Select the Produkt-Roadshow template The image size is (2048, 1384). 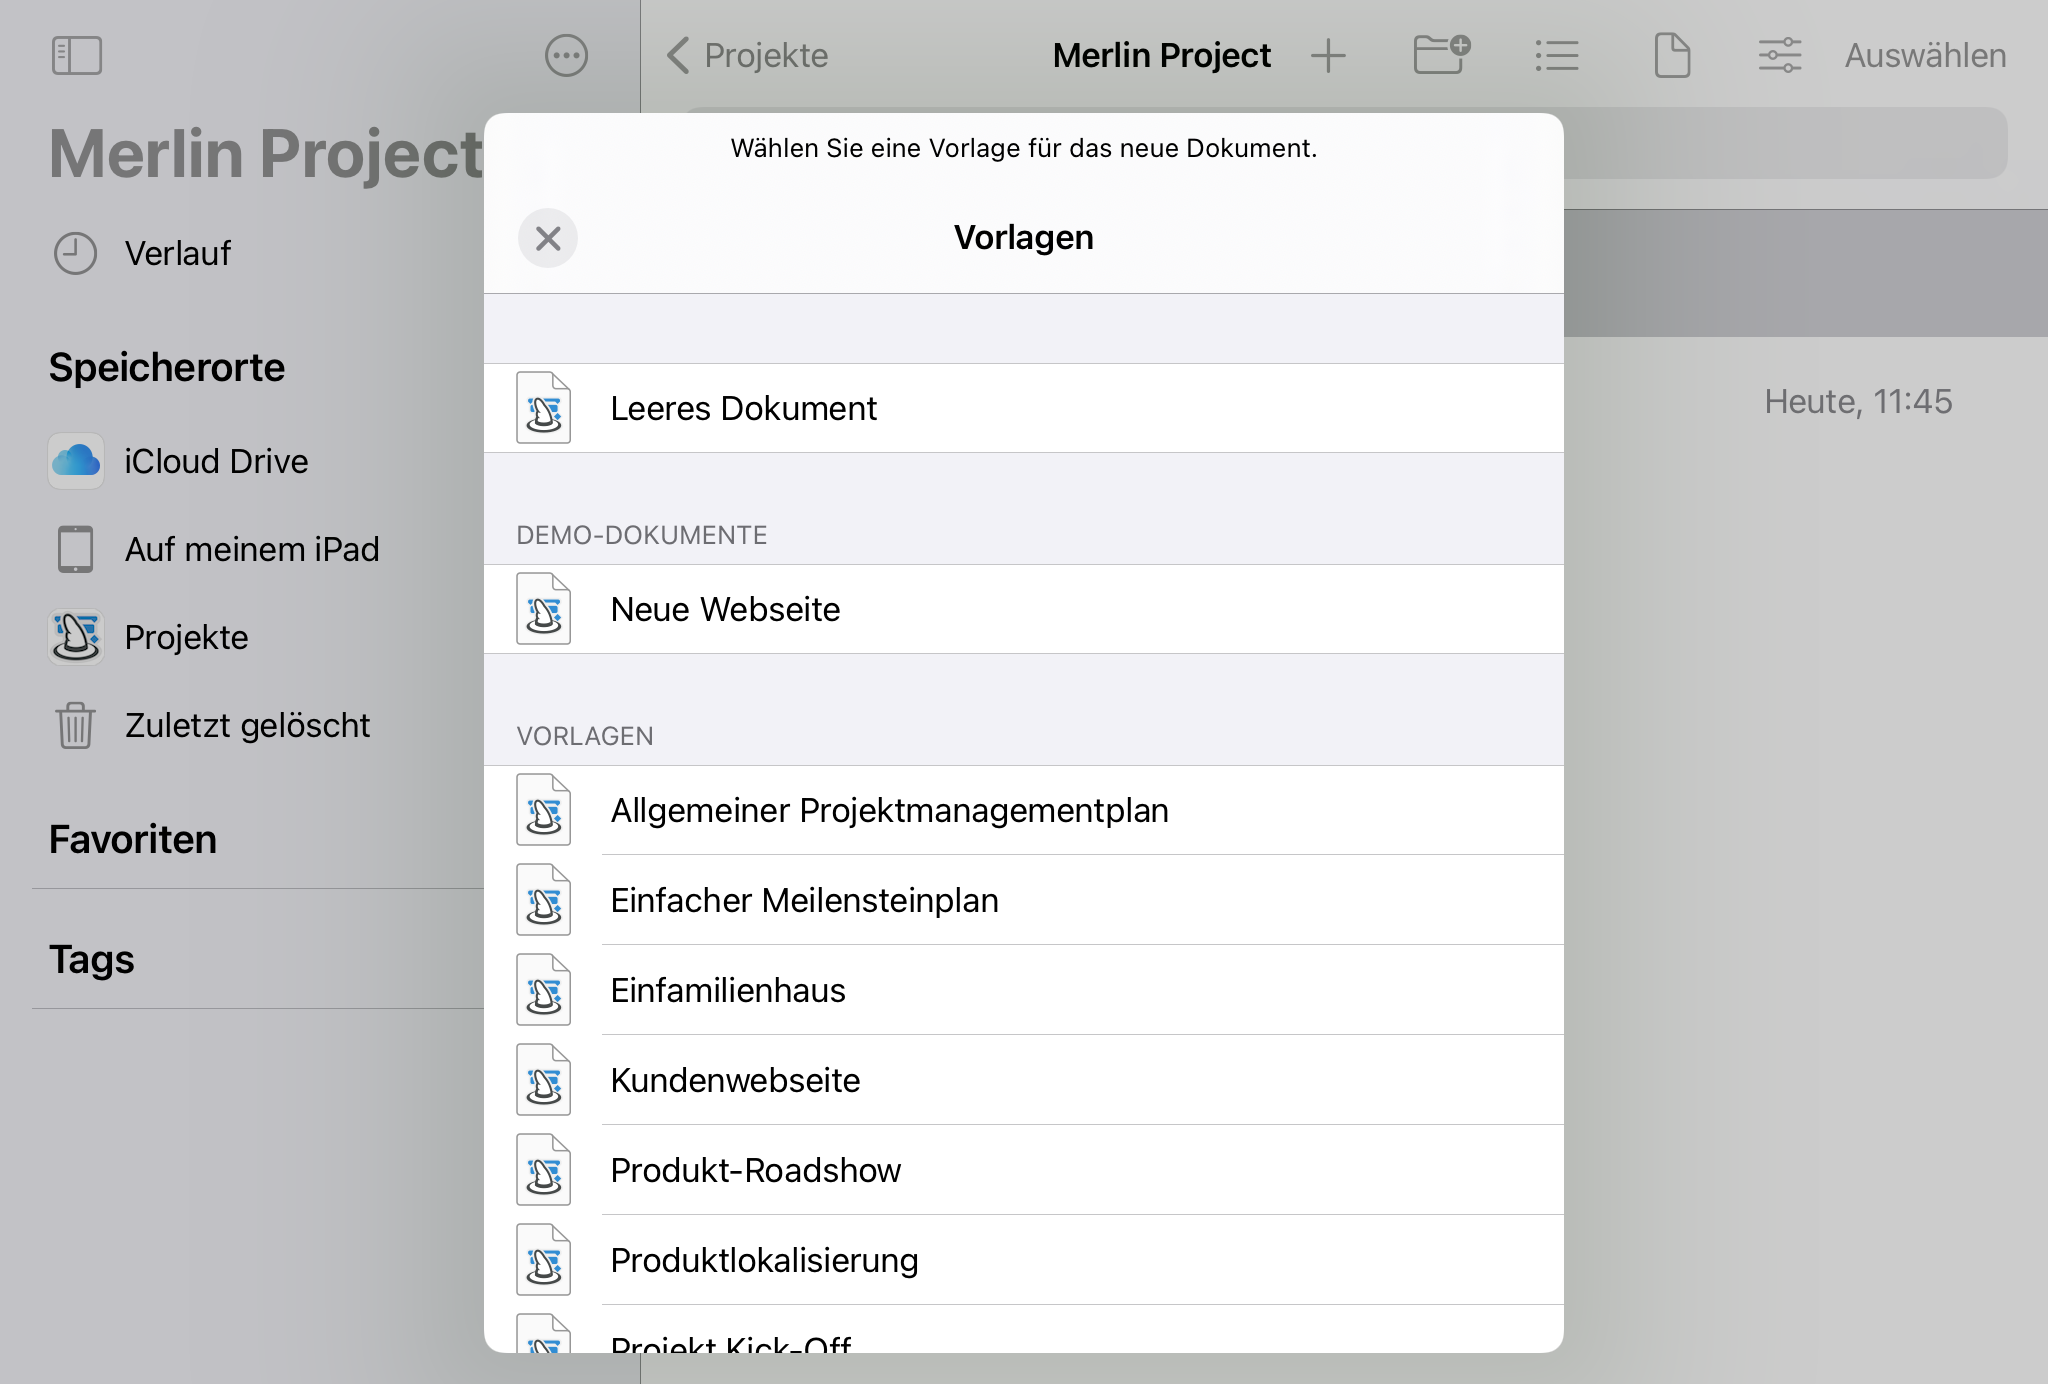(1024, 1170)
